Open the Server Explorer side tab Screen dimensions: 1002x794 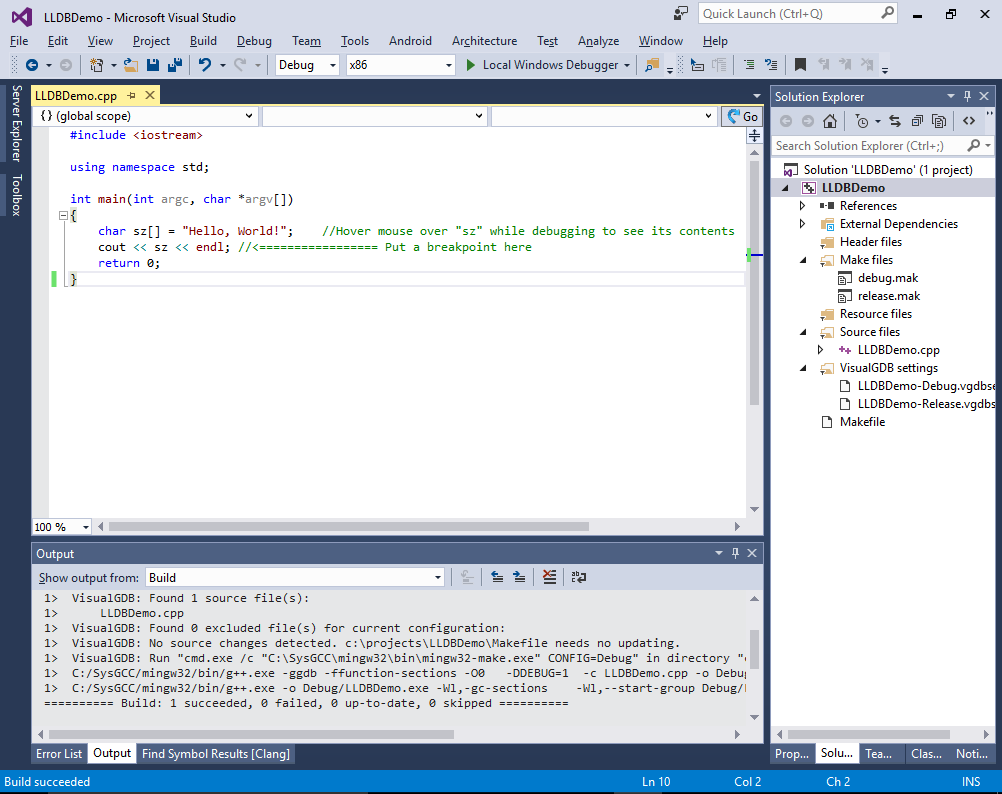pos(17,123)
